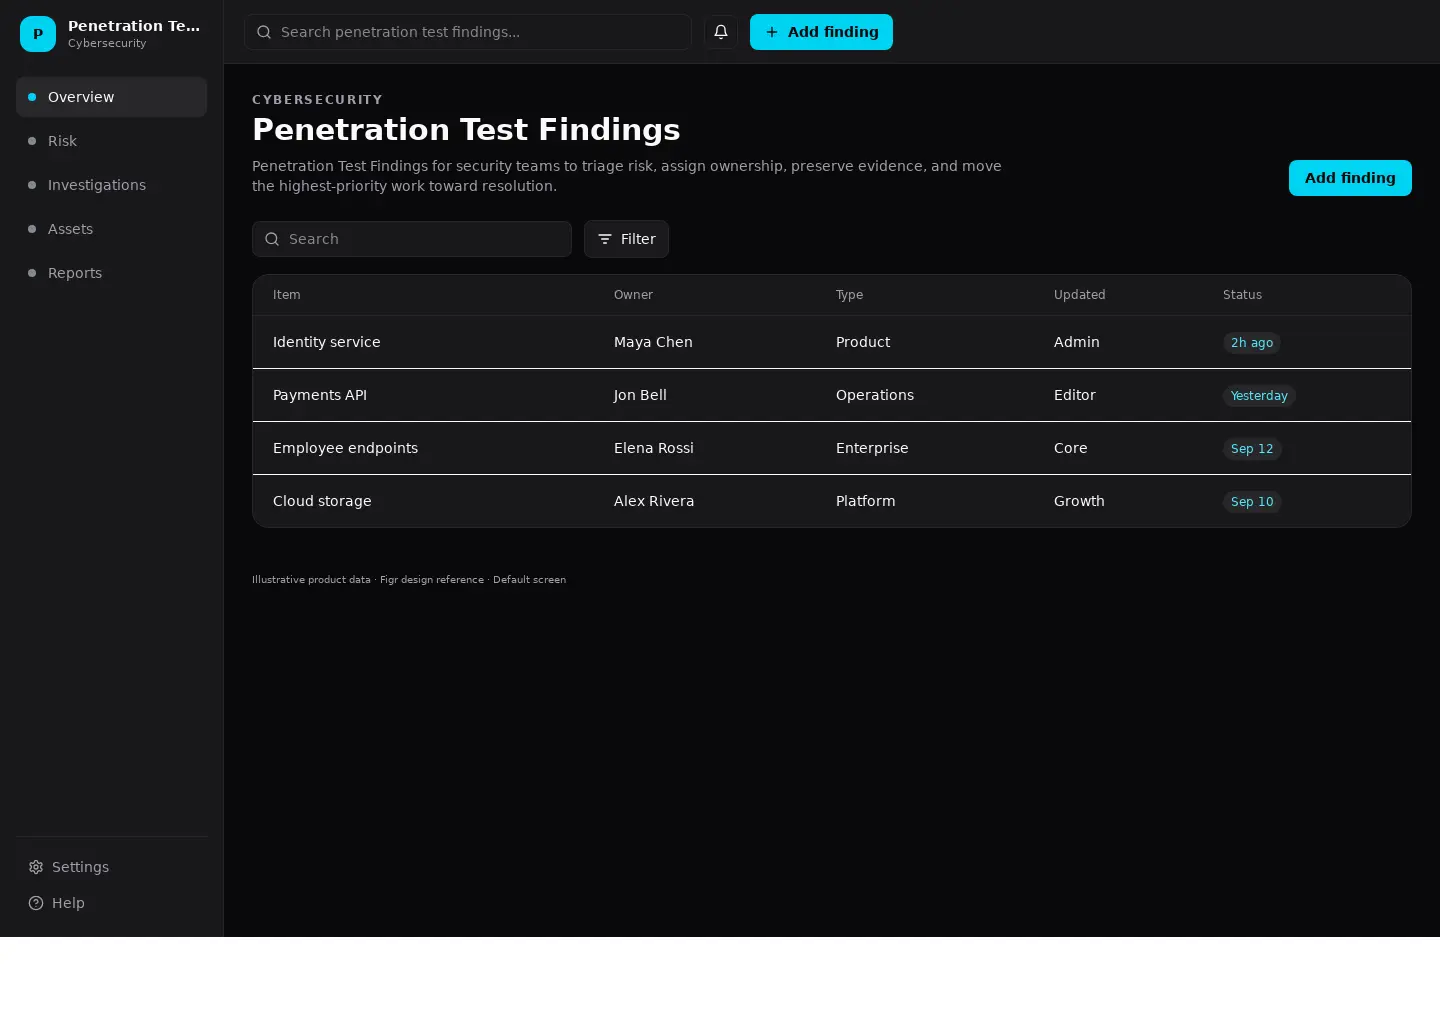Image resolution: width=1440 pixels, height=1024 pixels.
Task: Click the filter lines icon
Action: click(605, 239)
